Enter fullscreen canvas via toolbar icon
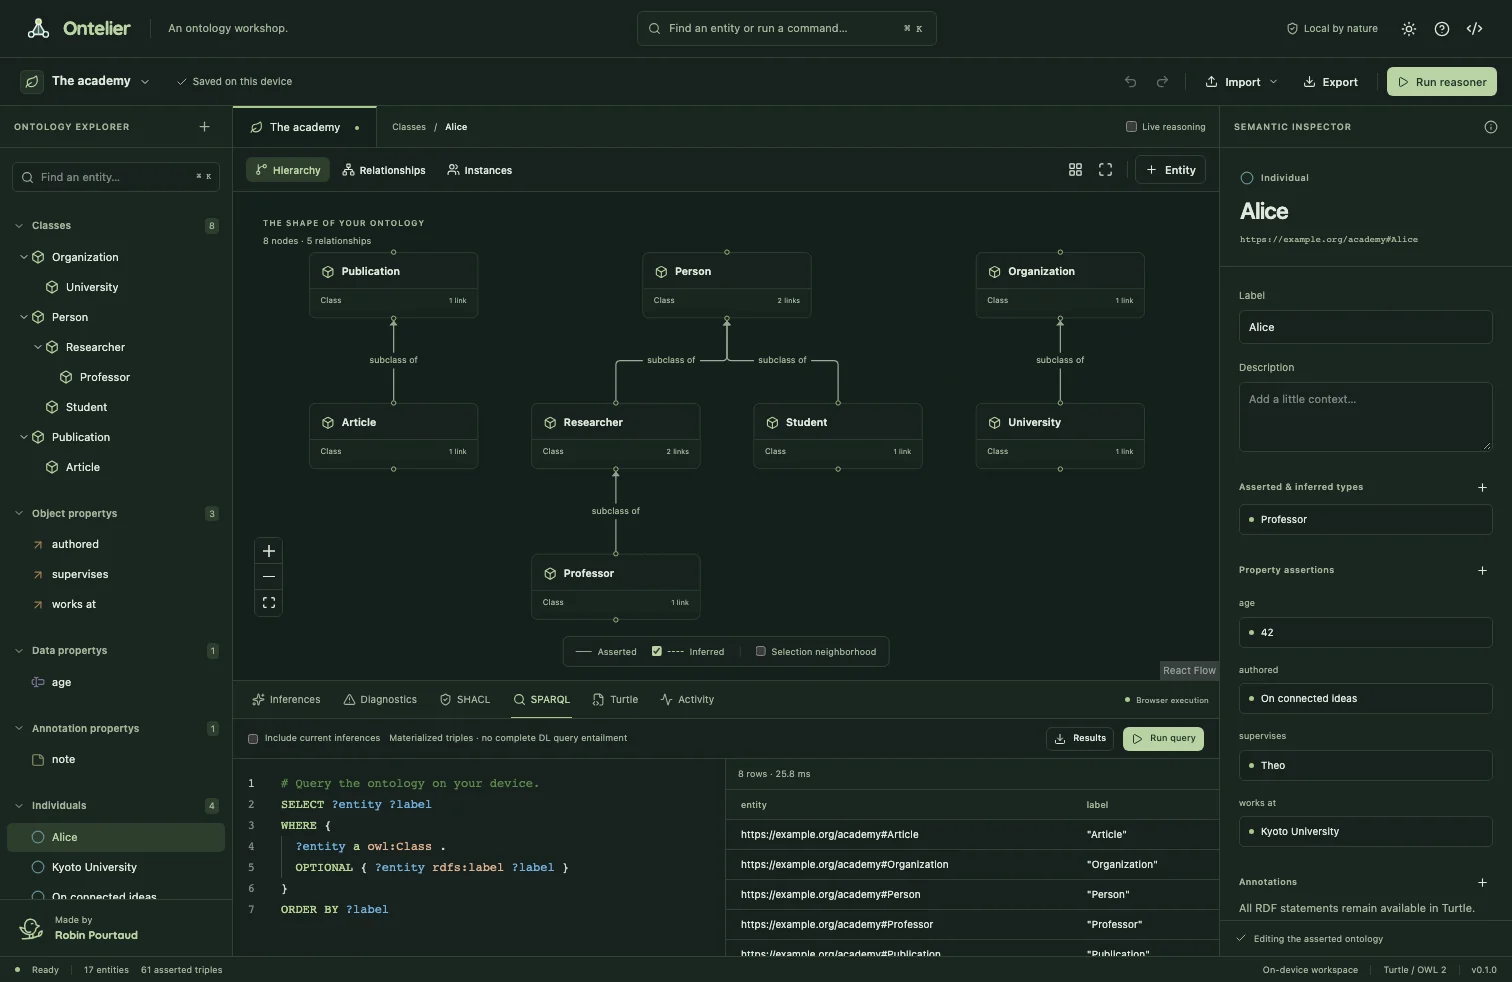The width and height of the screenshot is (1512, 982). point(1105,170)
